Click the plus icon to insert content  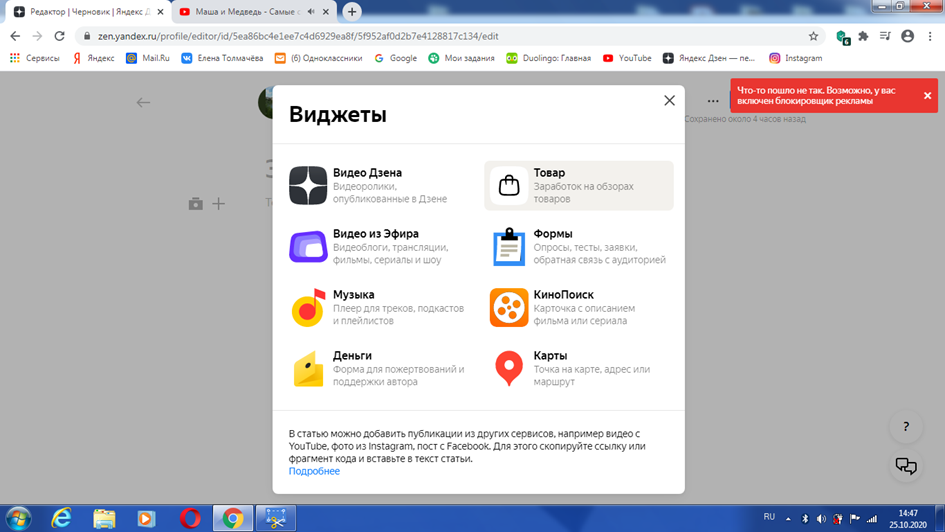pyautogui.click(x=218, y=204)
